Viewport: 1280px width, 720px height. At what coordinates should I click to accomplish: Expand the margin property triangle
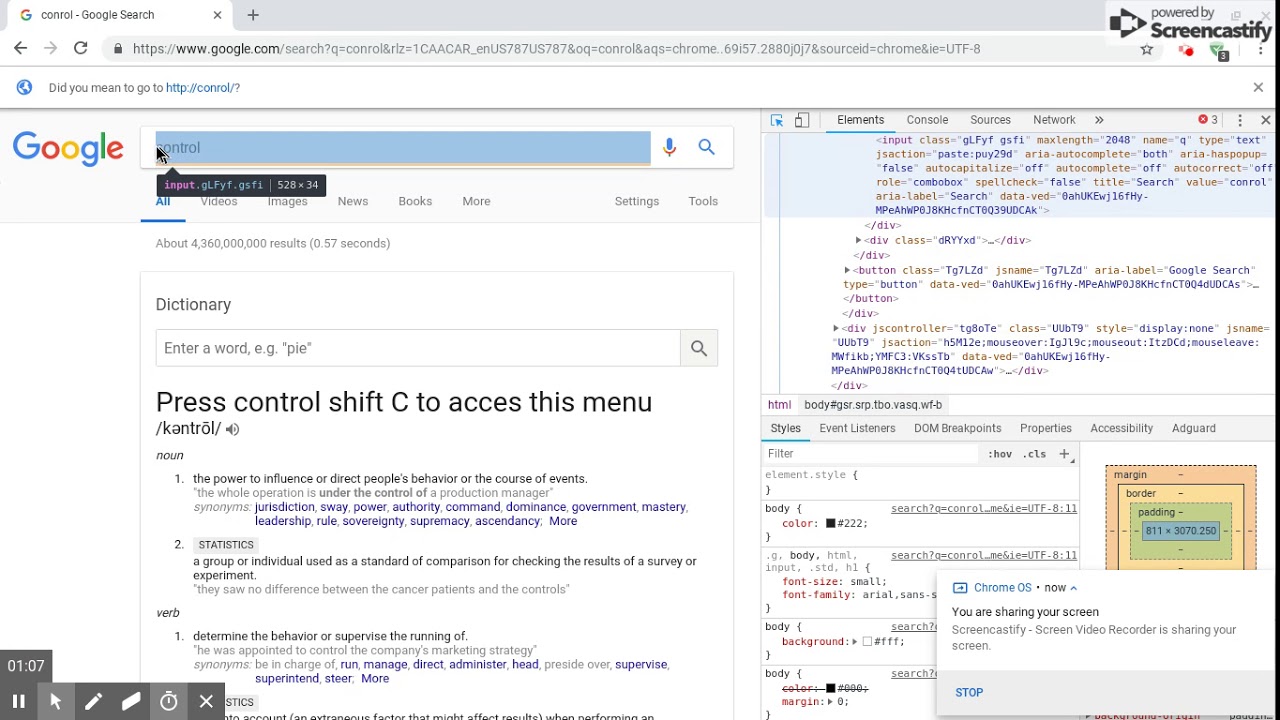[x=830, y=702]
